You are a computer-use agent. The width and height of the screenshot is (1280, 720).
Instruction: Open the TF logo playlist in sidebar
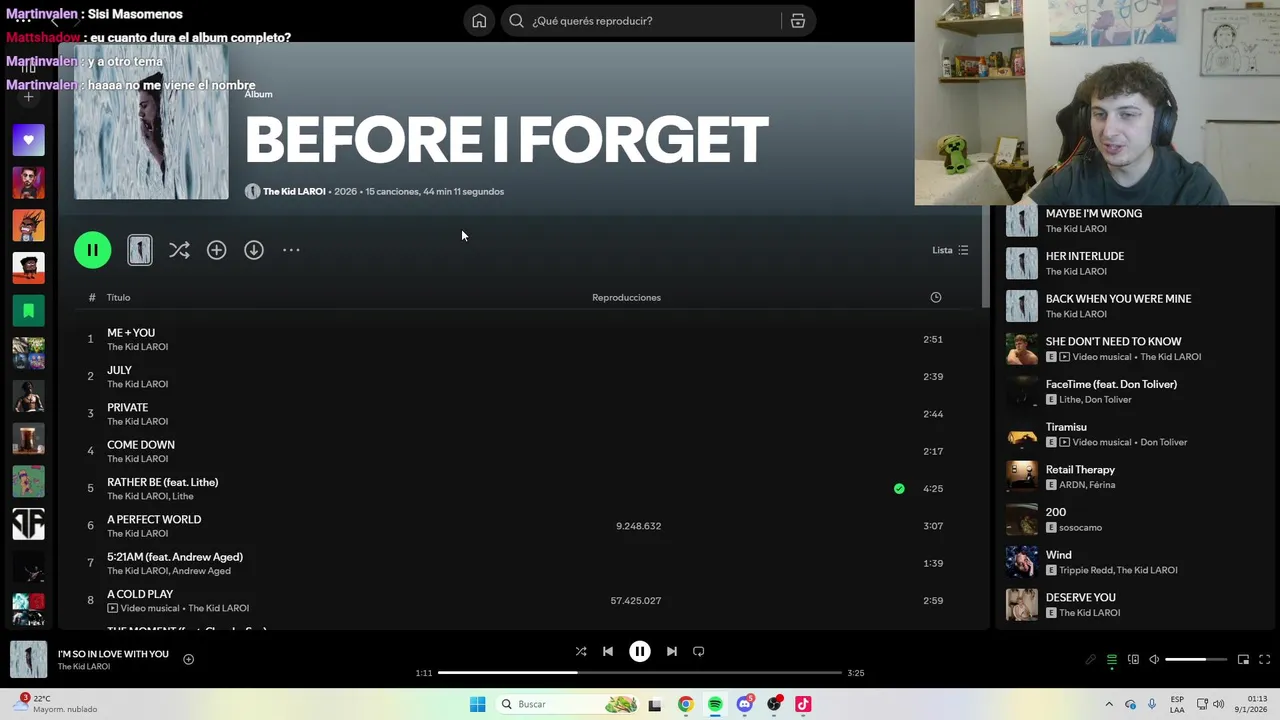click(28, 524)
